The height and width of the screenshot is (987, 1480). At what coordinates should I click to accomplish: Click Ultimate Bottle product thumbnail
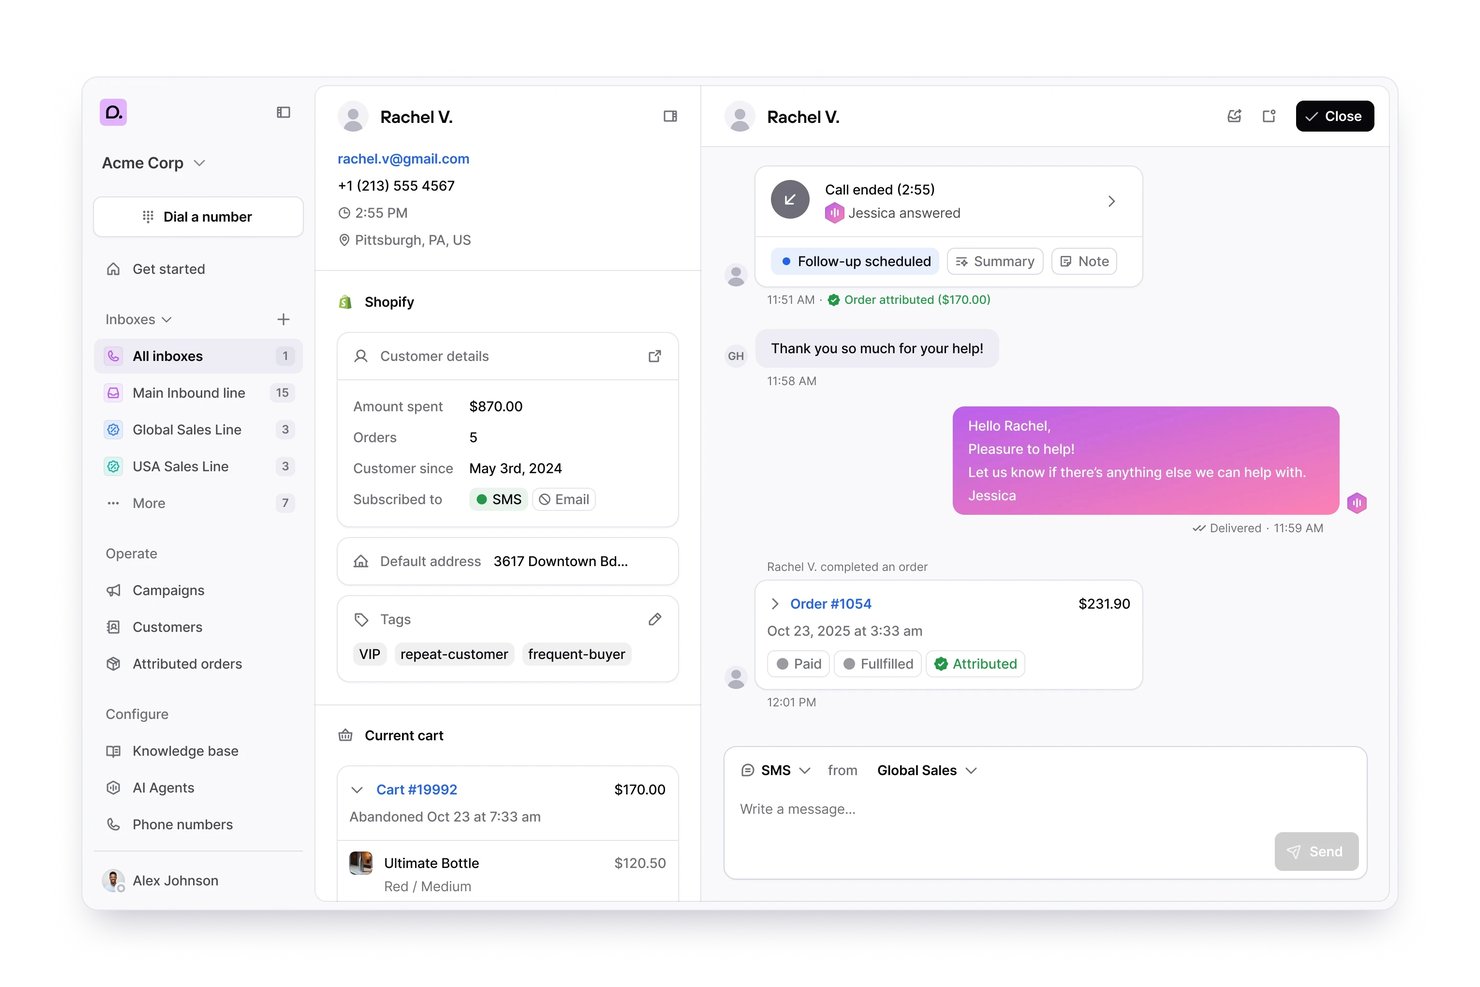[x=361, y=863]
